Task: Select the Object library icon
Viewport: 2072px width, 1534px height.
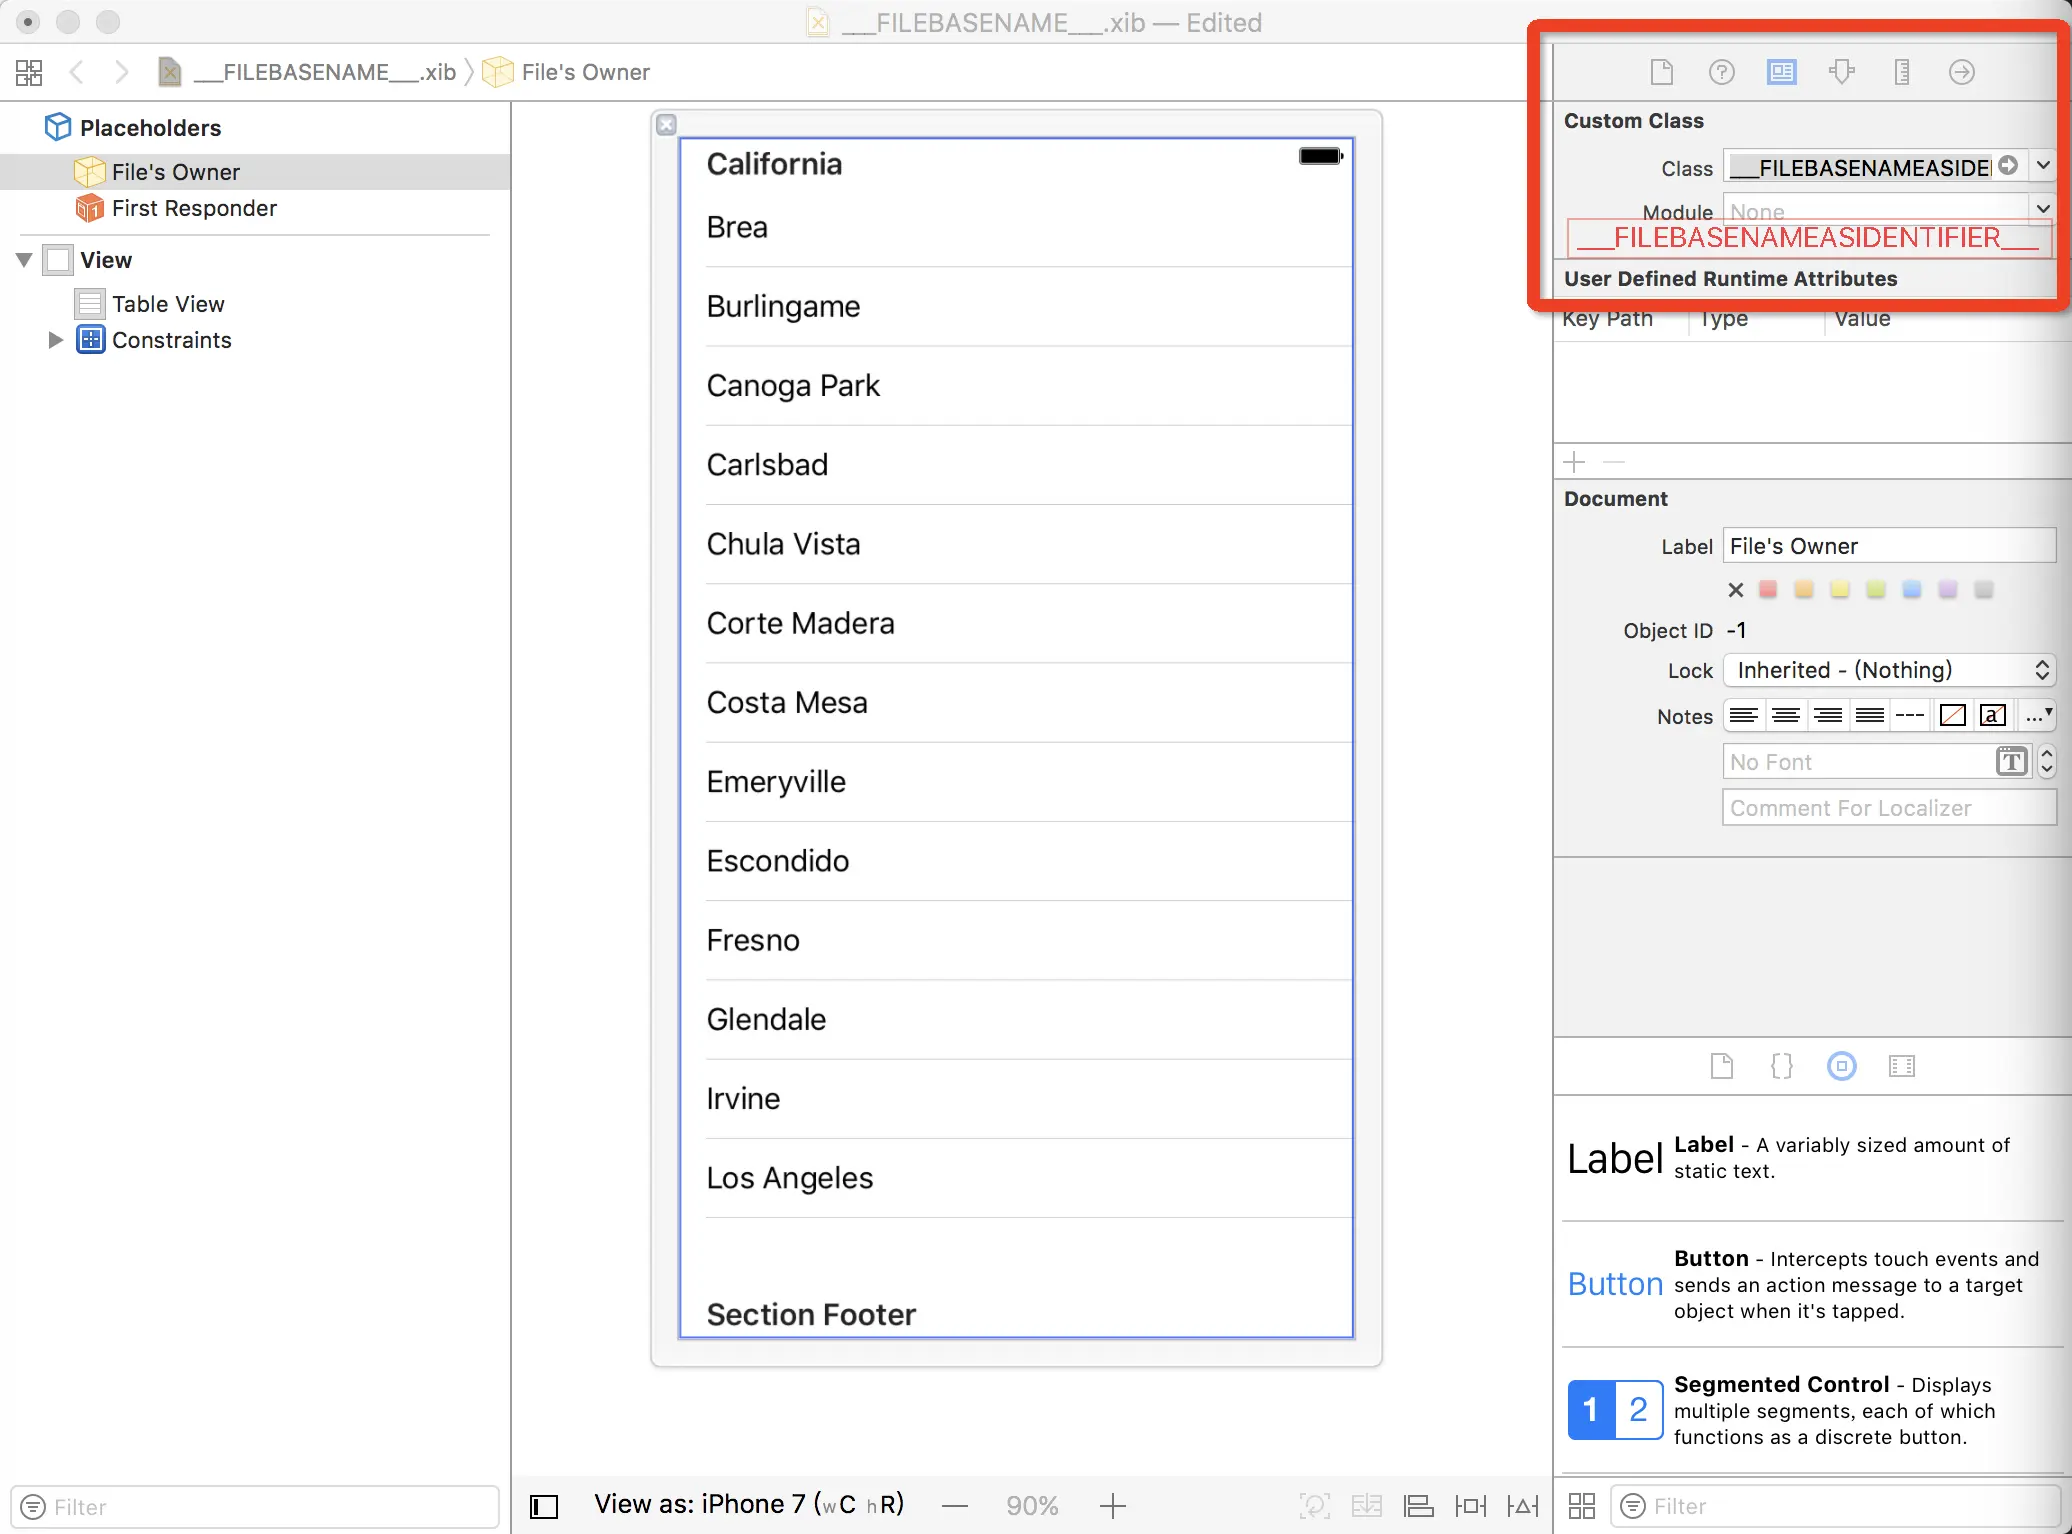Action: [1841, 1066]
